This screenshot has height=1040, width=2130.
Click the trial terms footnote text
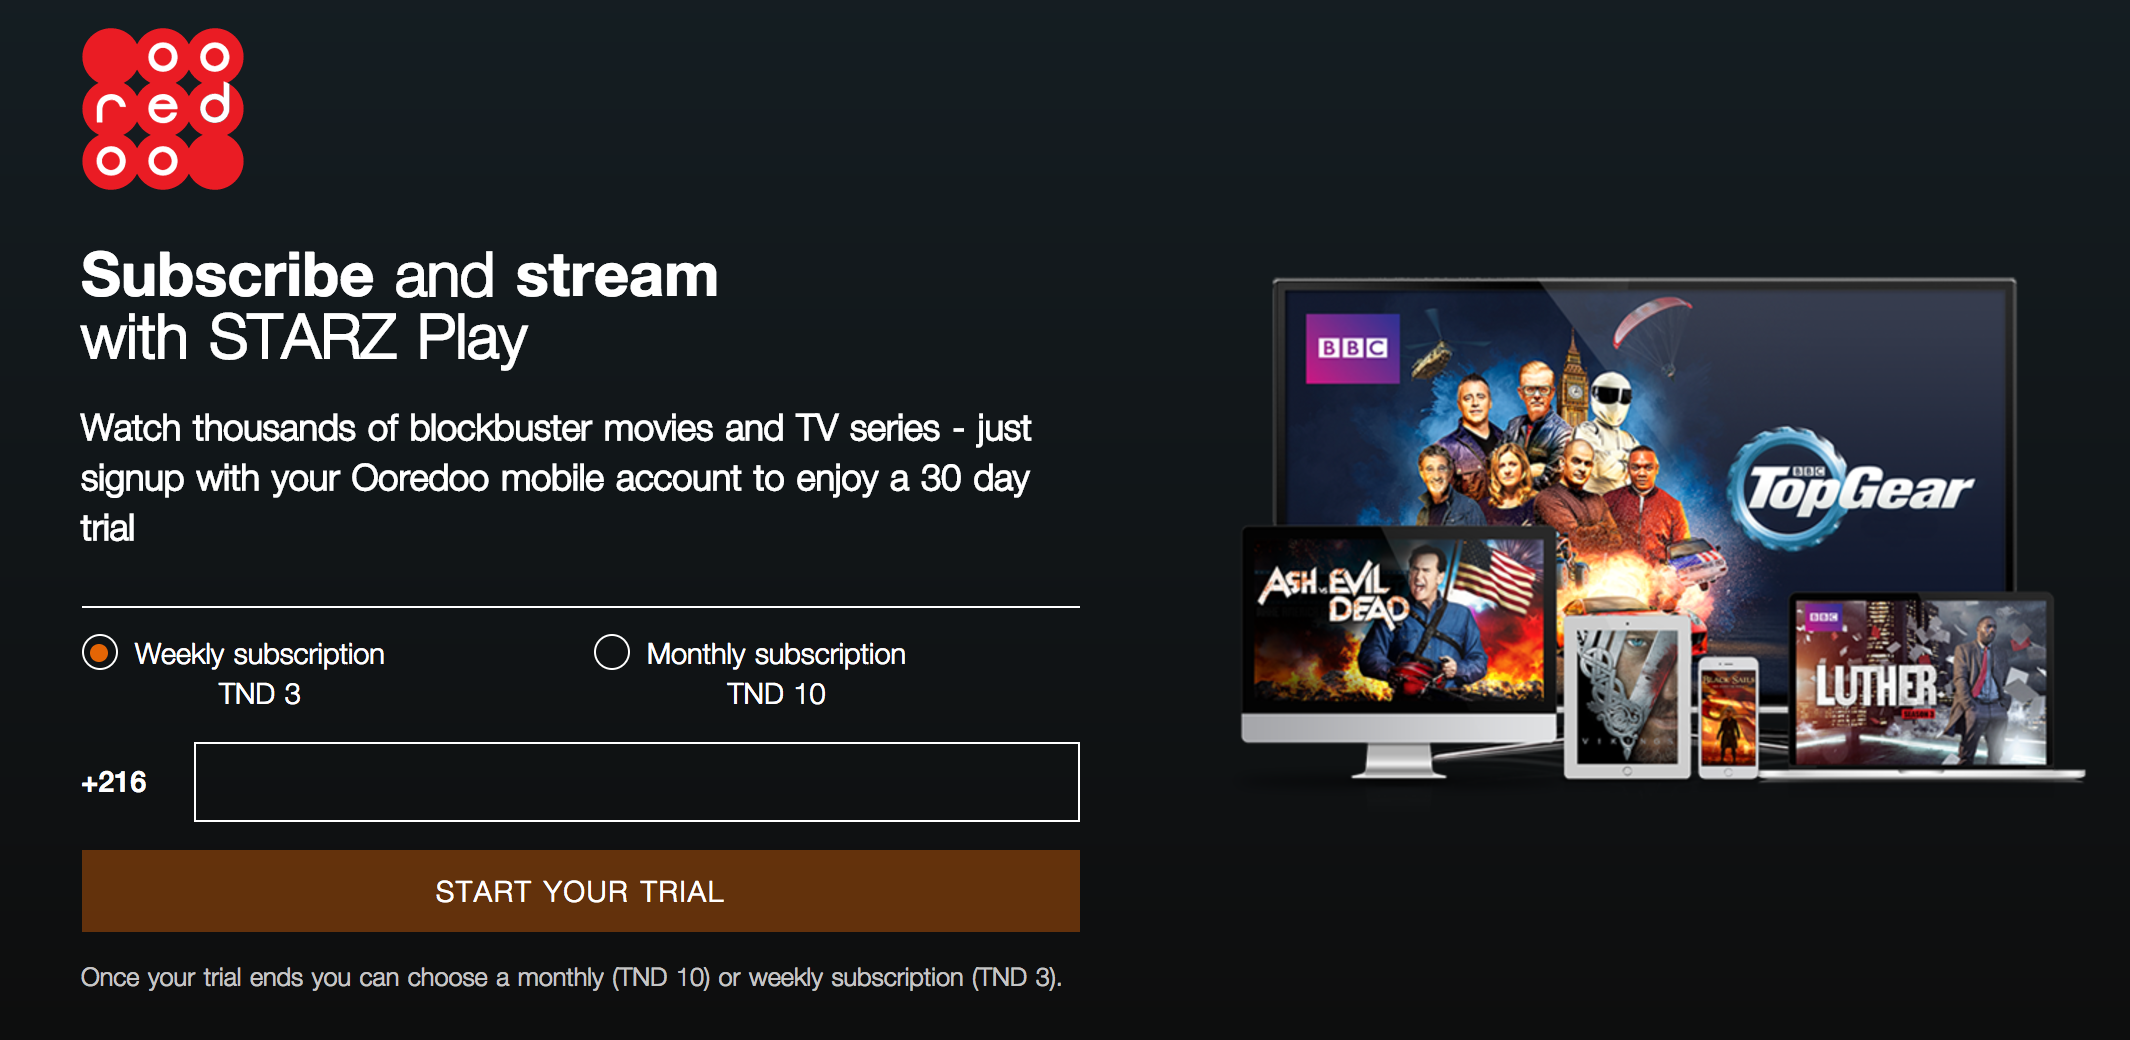point(571,977)
